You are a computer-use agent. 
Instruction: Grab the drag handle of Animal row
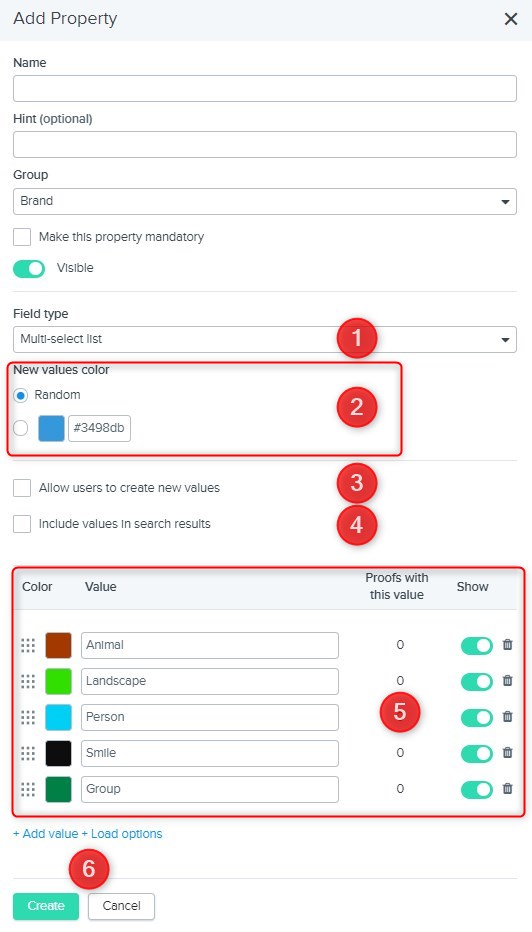(28, 645)
